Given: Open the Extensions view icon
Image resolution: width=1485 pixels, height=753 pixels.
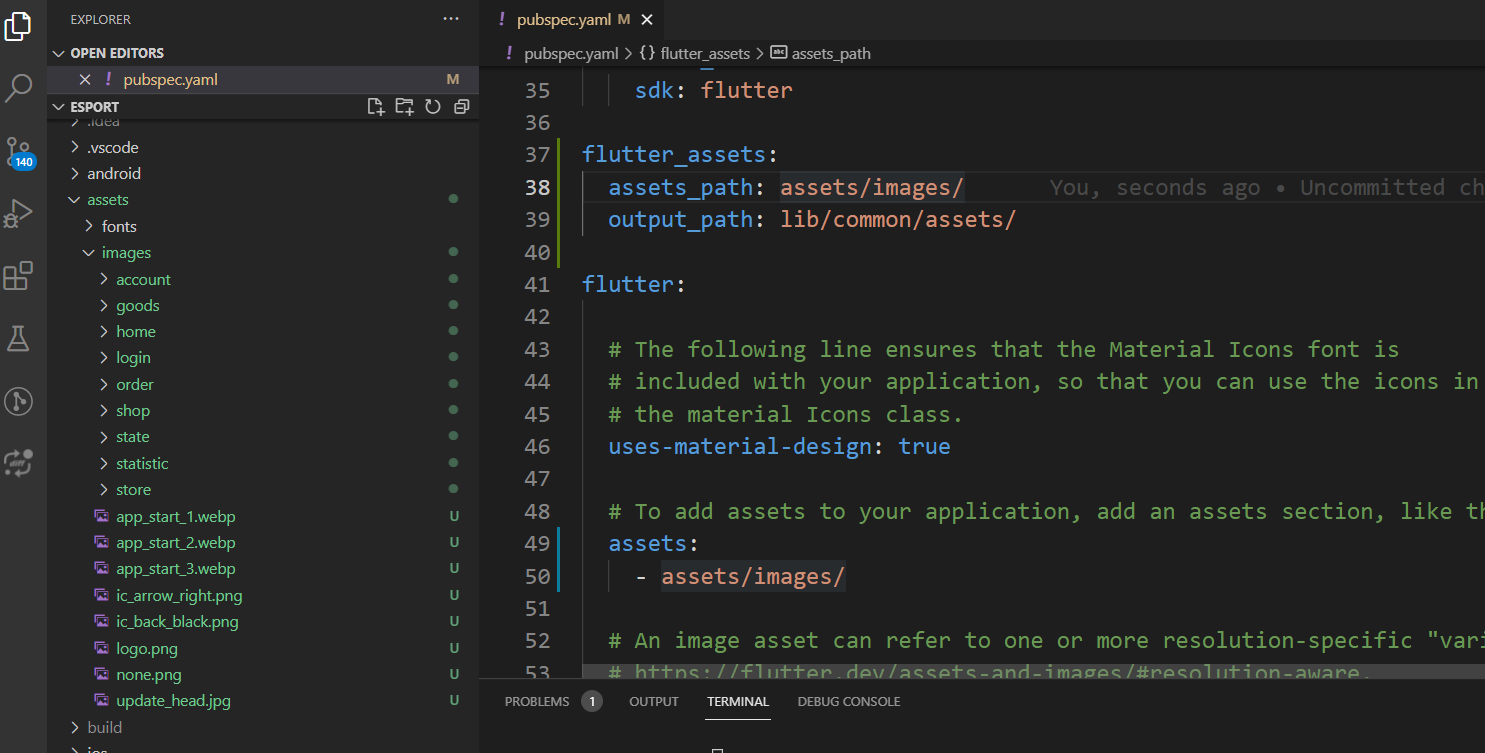Looking at the screenshot, I should [x=18, y=276].
